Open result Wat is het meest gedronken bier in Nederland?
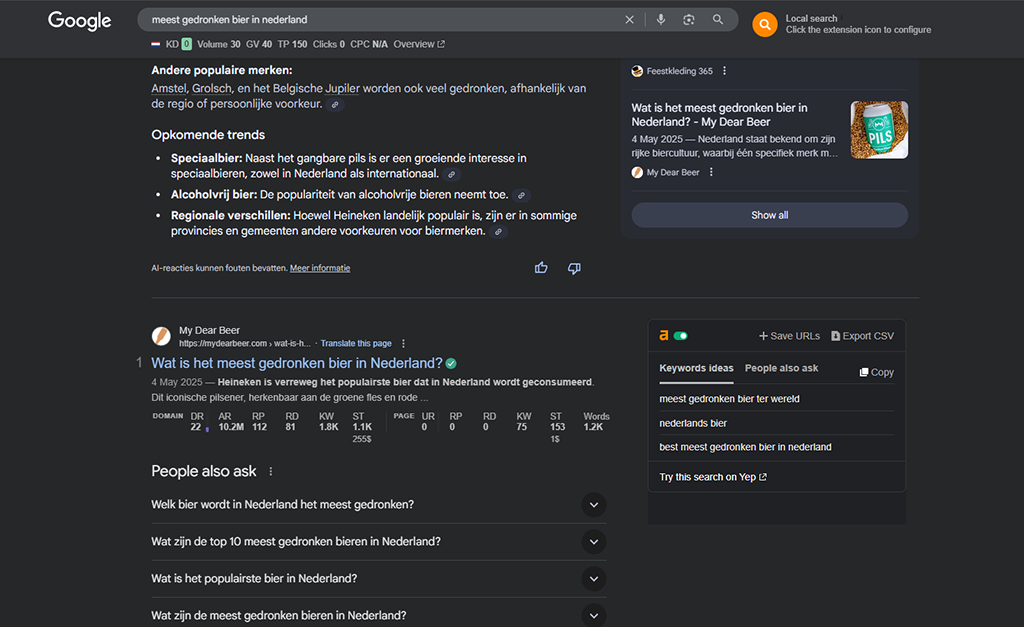Viewport: 1024px width, 627px height. [x=297, y=363]
